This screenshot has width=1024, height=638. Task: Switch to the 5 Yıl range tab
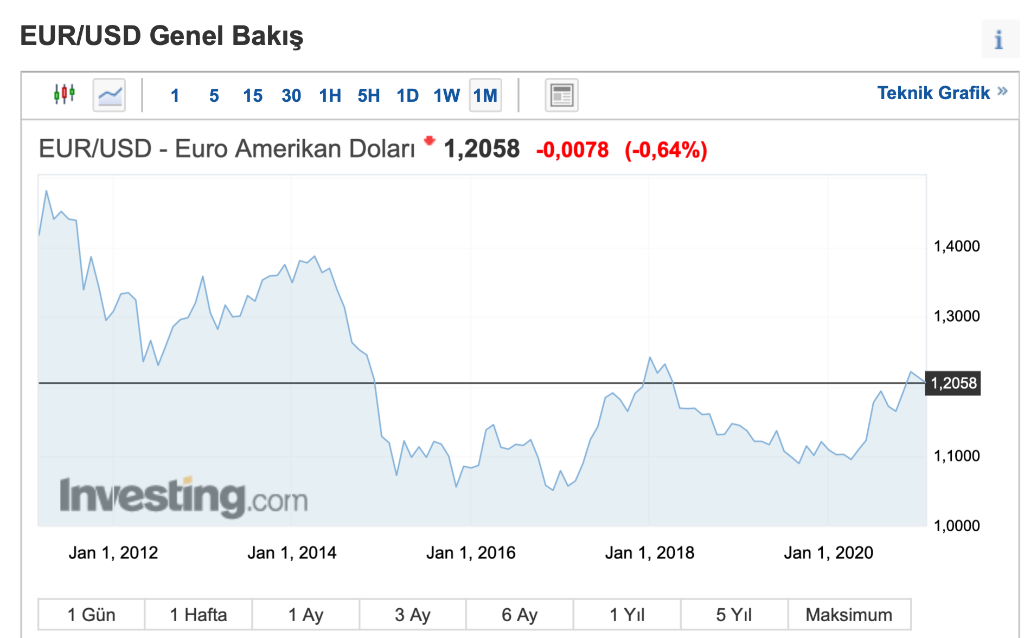tap(734, 614)
